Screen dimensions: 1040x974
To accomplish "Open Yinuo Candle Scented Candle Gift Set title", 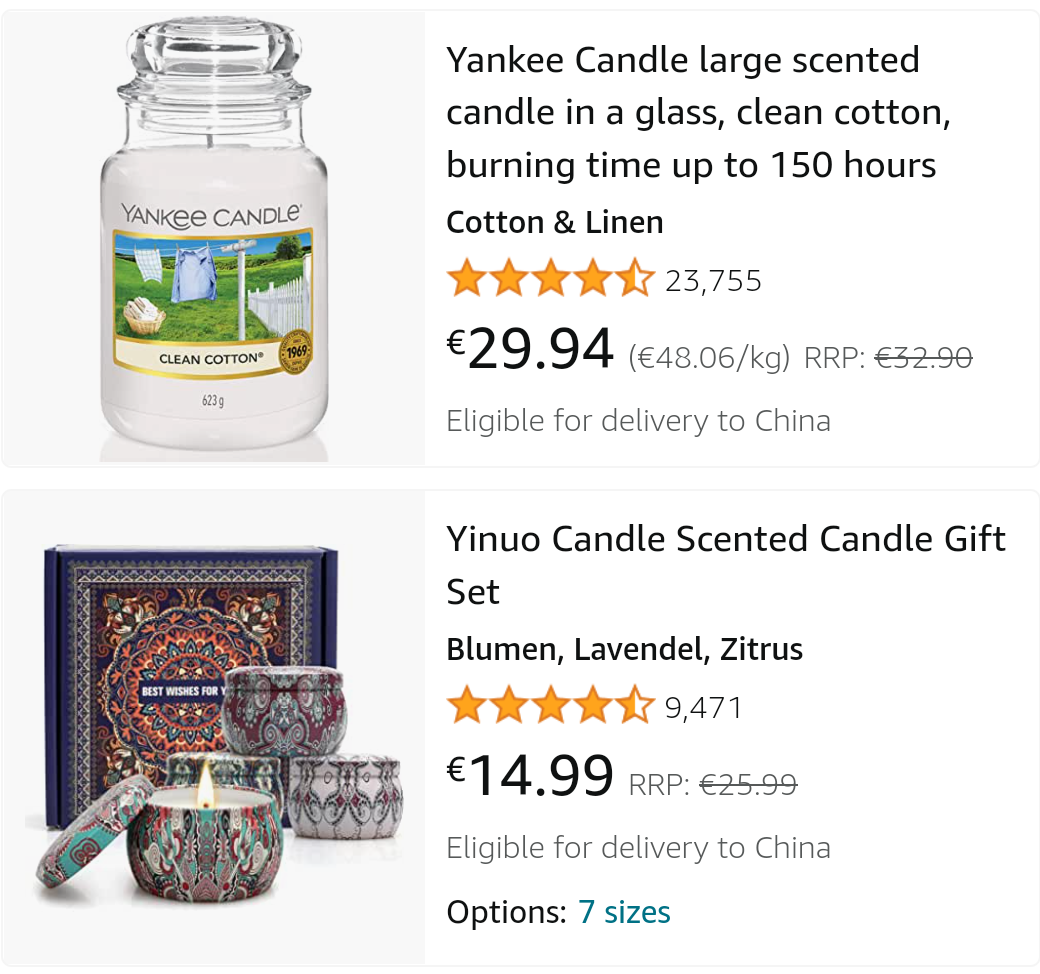I will tap(726, 564).
